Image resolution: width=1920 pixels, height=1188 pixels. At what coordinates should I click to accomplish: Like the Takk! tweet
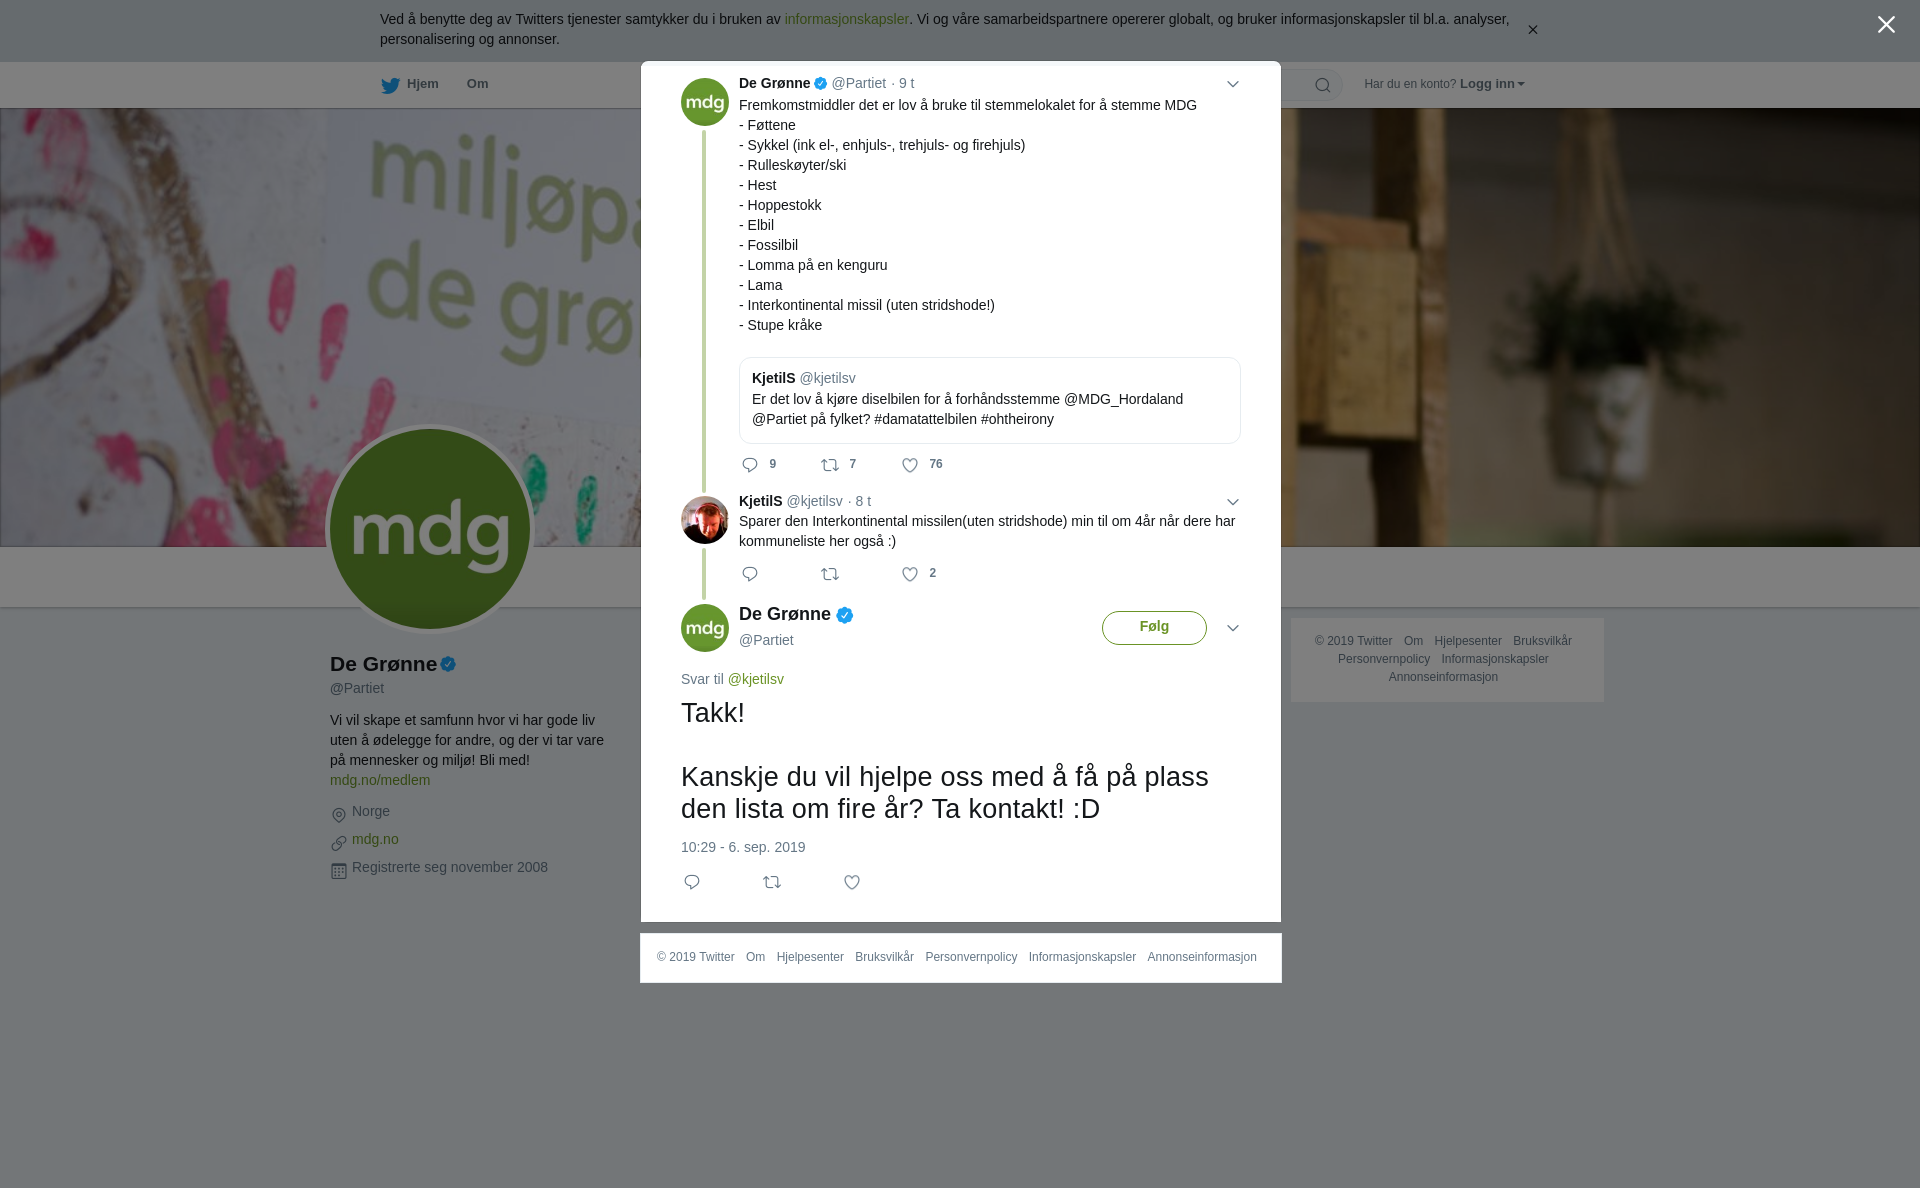pyautogui.click(x=852, y=882)
